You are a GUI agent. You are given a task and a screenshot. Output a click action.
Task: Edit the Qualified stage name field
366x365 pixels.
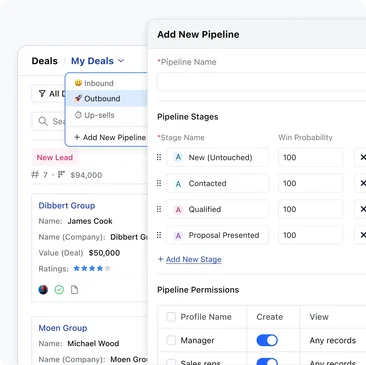coord(218,209)
